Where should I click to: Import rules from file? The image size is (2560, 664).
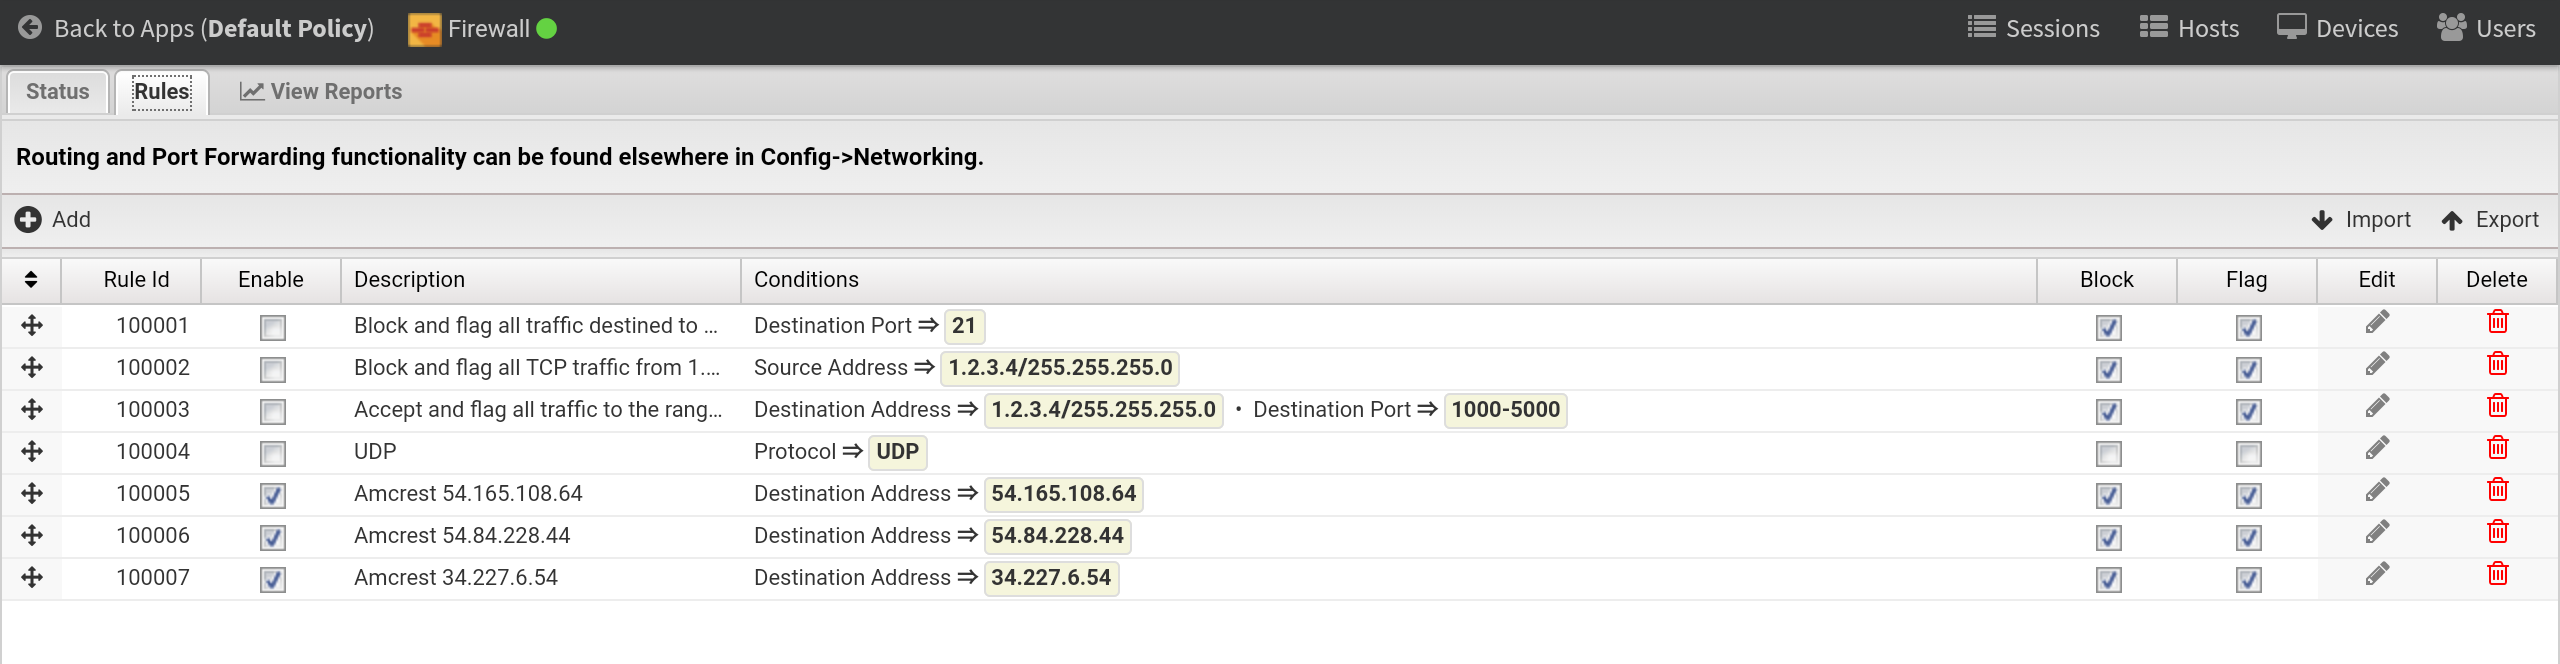coord(2361,220)
